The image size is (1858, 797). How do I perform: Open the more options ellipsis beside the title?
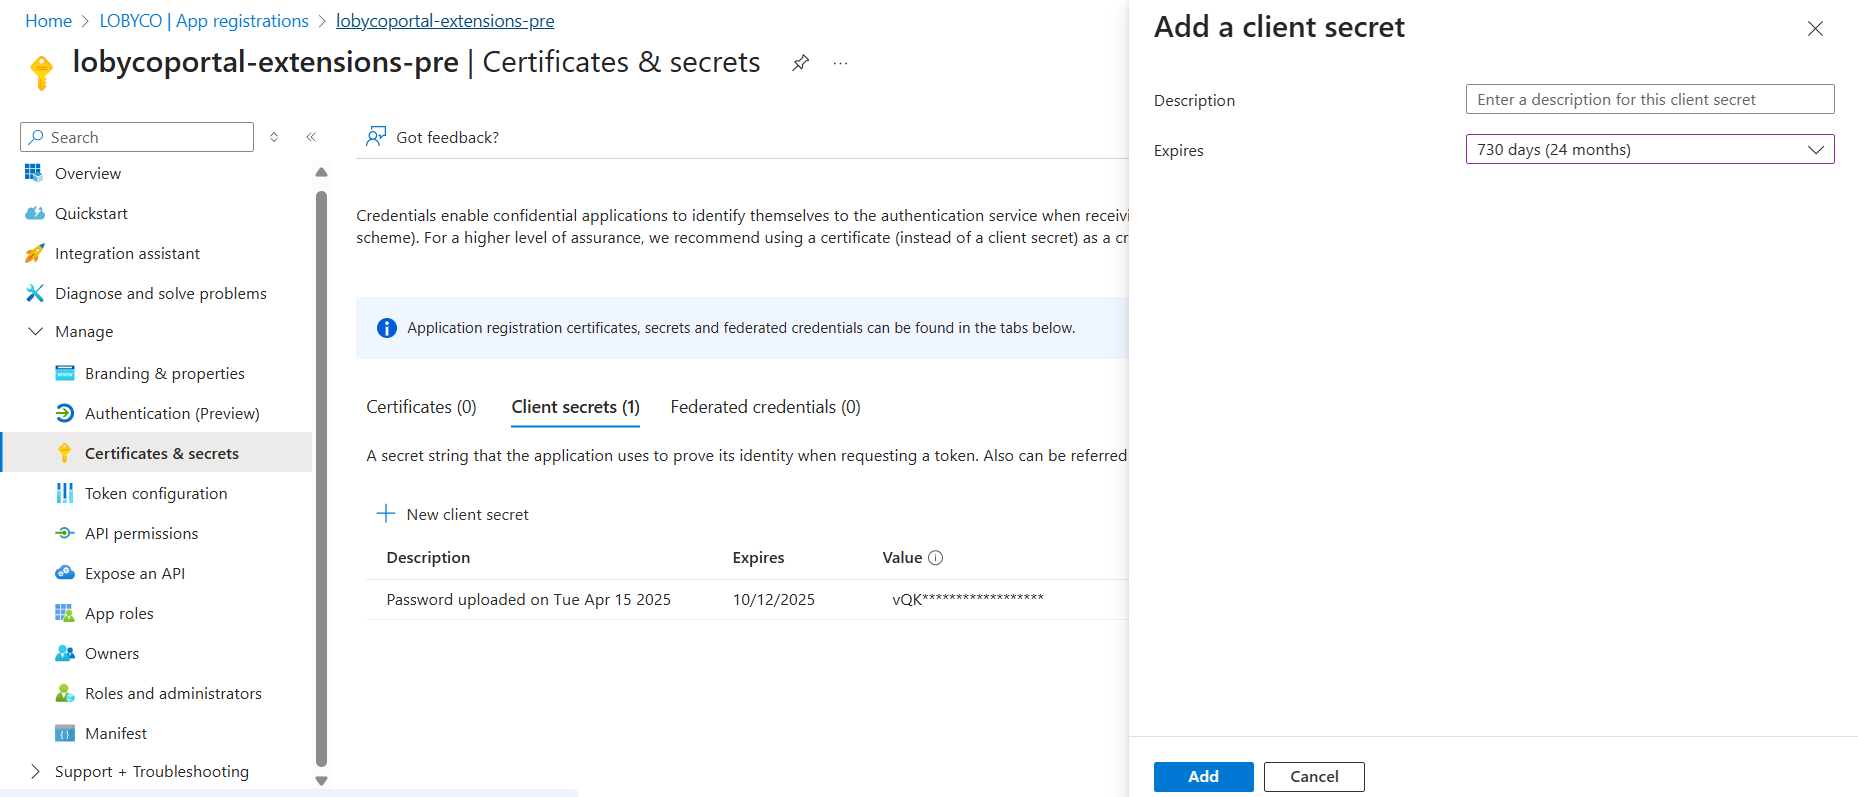840,63
